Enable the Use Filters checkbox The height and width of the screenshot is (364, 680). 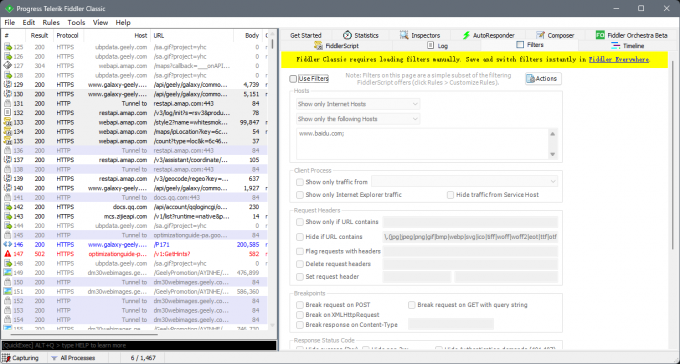(293, 79)
